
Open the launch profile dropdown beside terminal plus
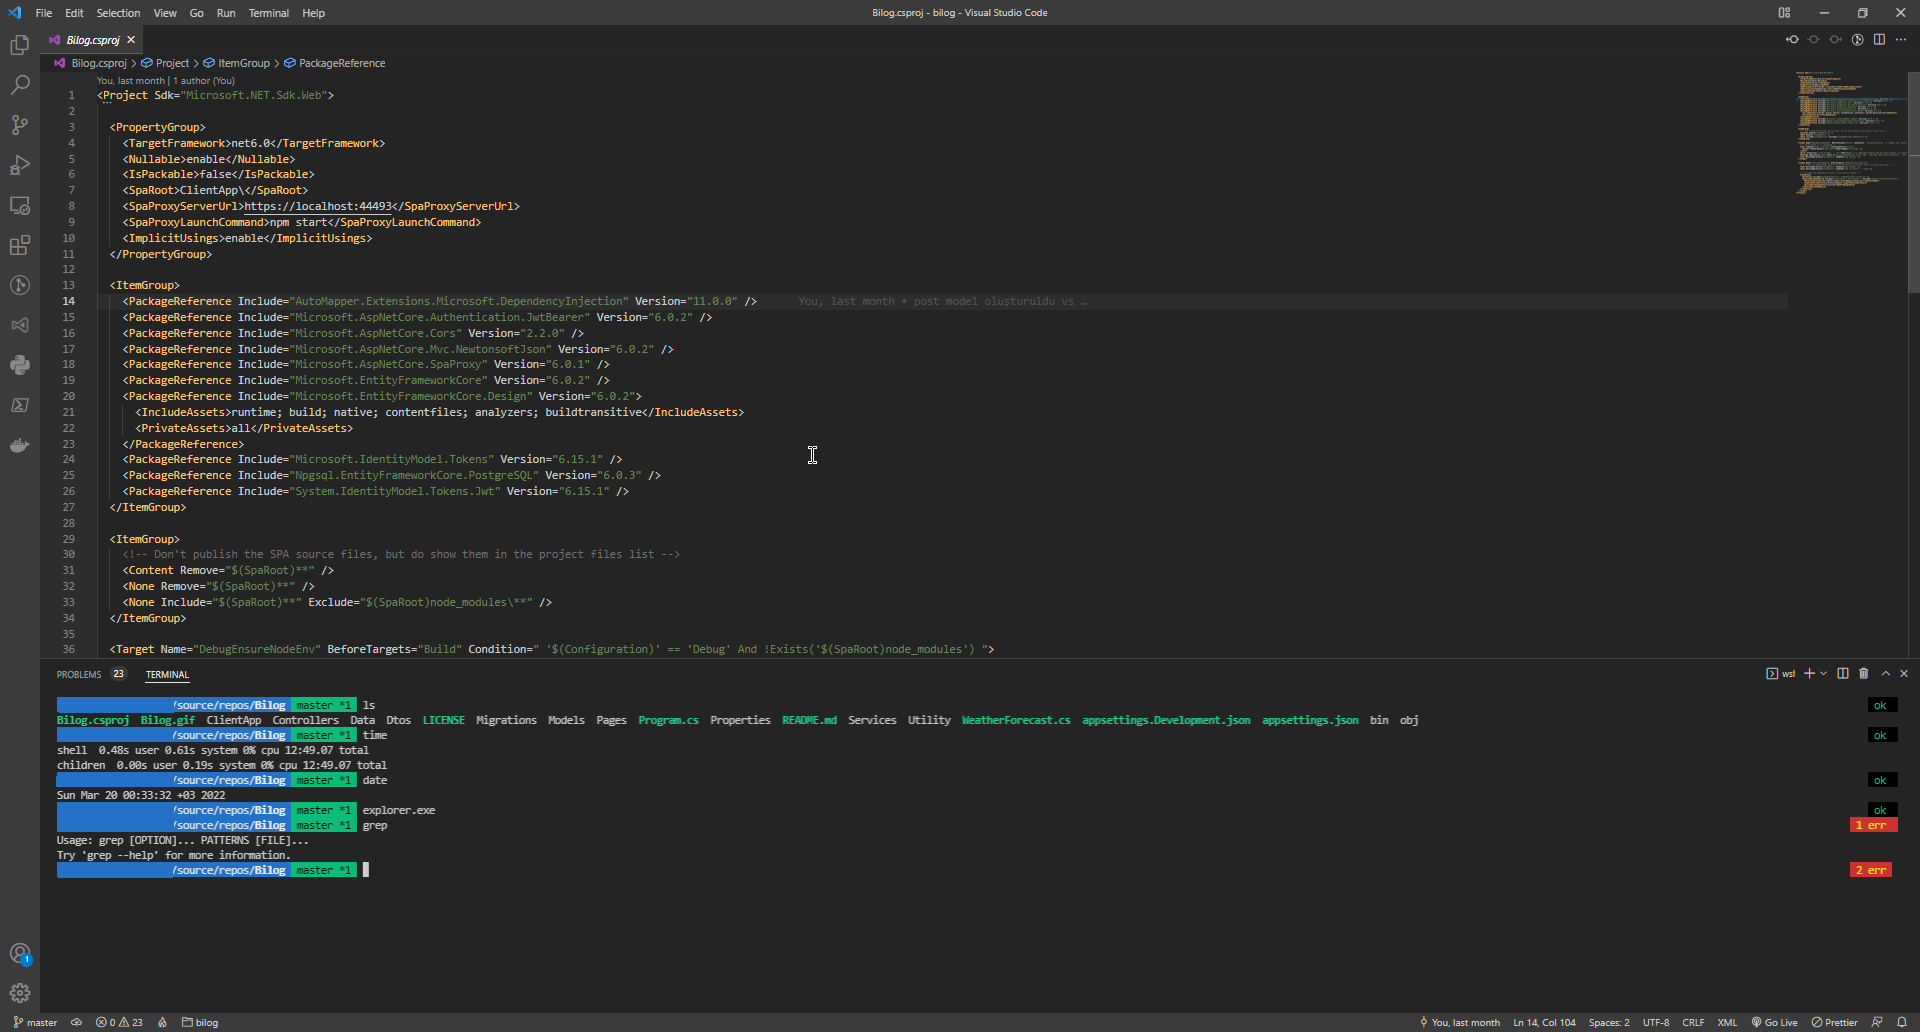point(1824,673)
